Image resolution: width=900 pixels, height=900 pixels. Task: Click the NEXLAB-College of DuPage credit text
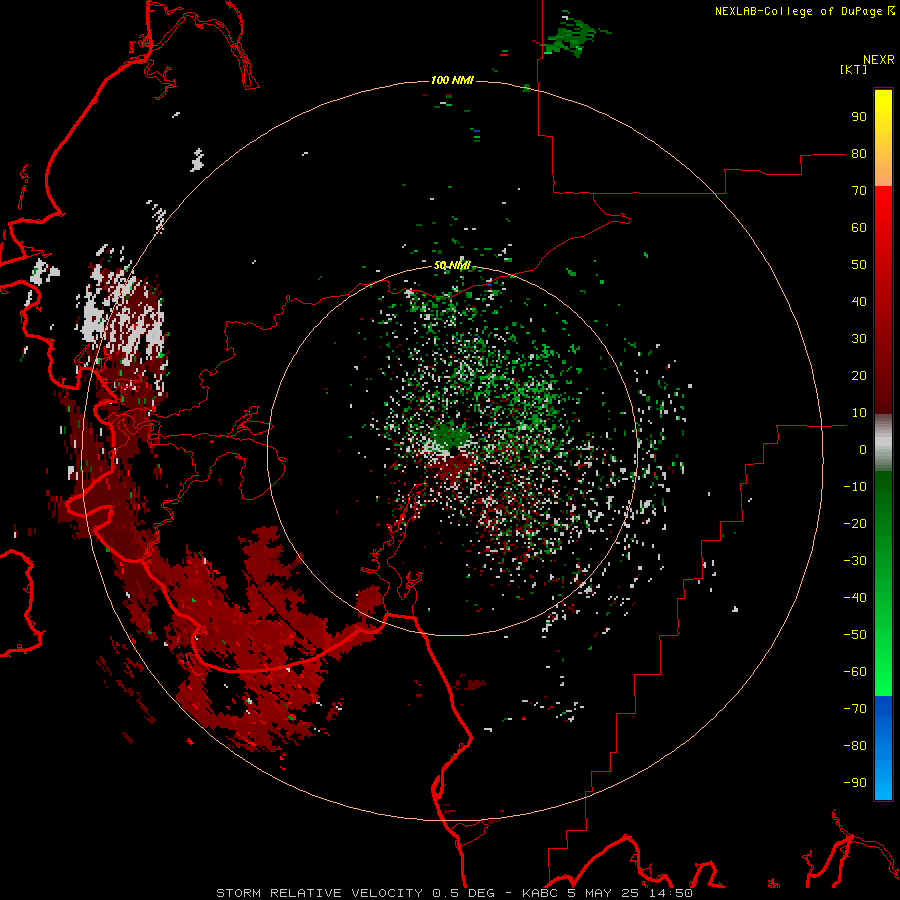click(x=805, y=11)
